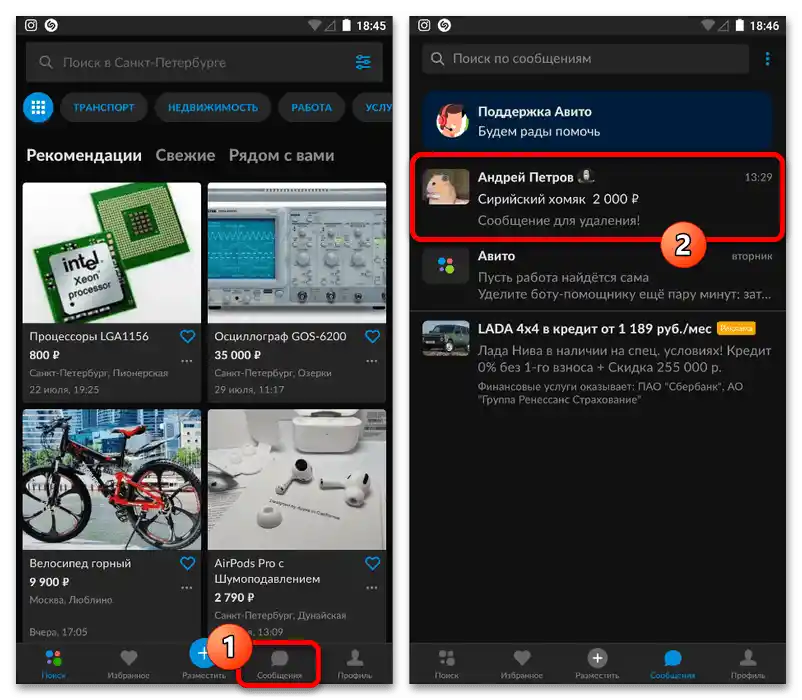Click the magnifier icon in the message search field

[x=437, y=59]
